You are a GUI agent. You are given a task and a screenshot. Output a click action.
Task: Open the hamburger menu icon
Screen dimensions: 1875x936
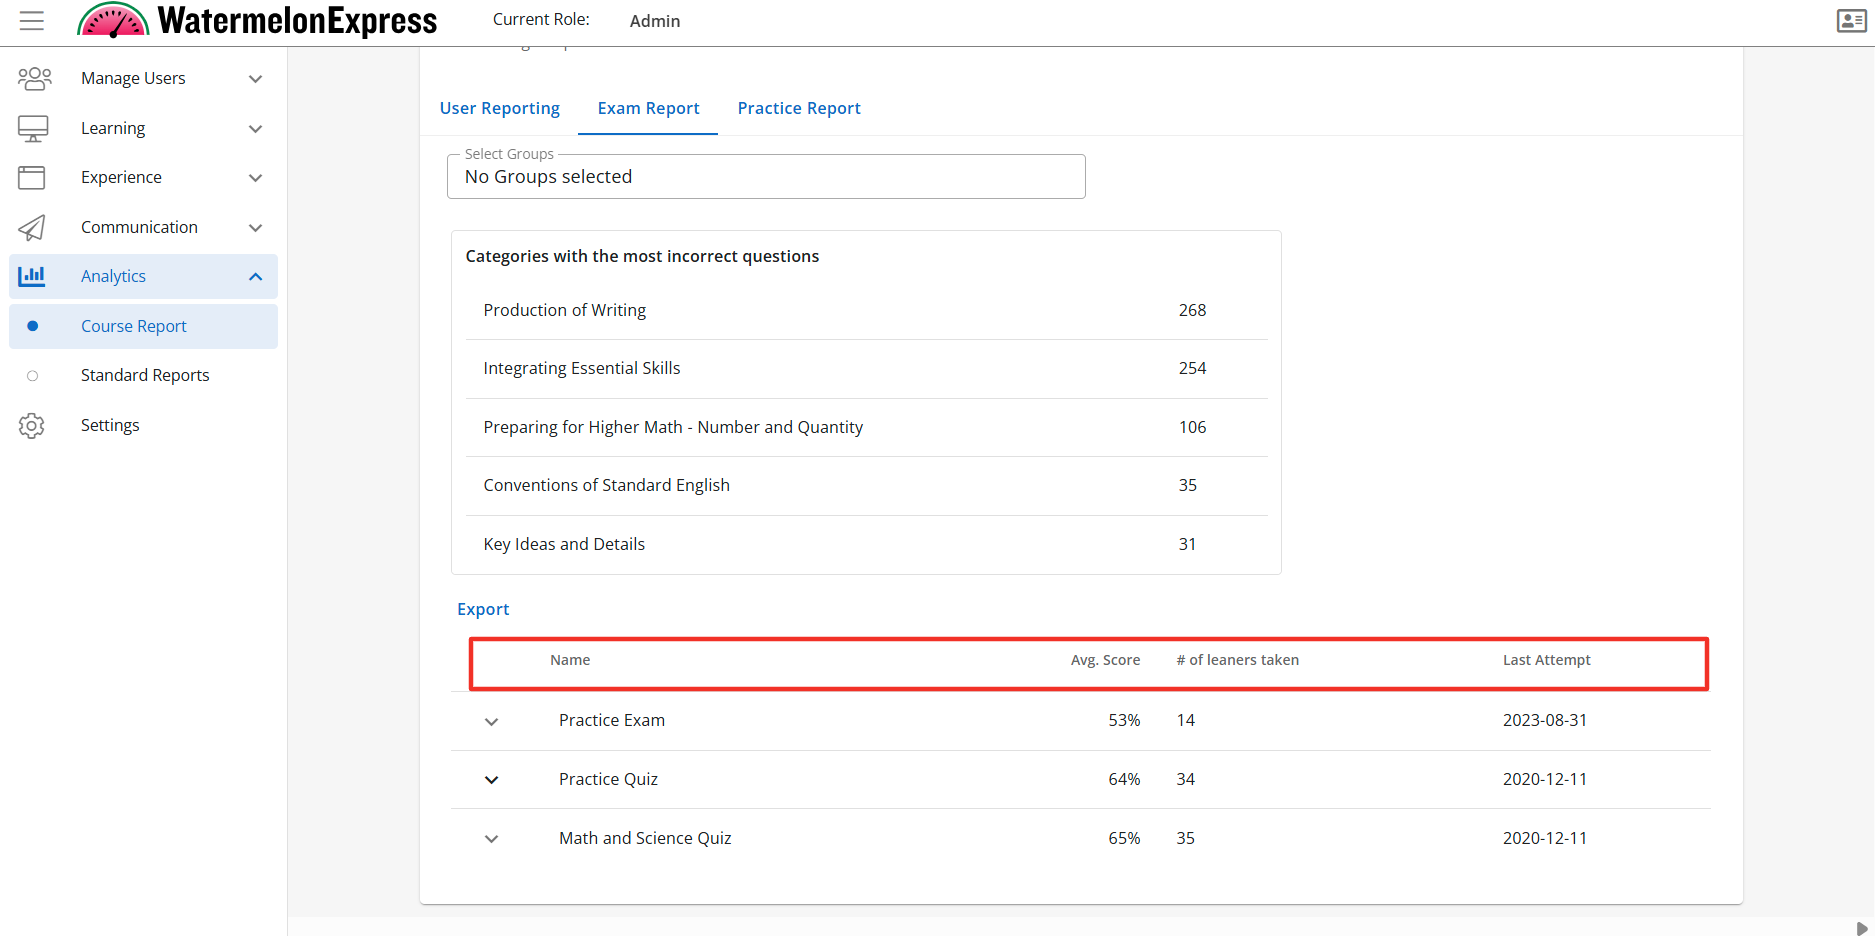[x=32, y=21]
